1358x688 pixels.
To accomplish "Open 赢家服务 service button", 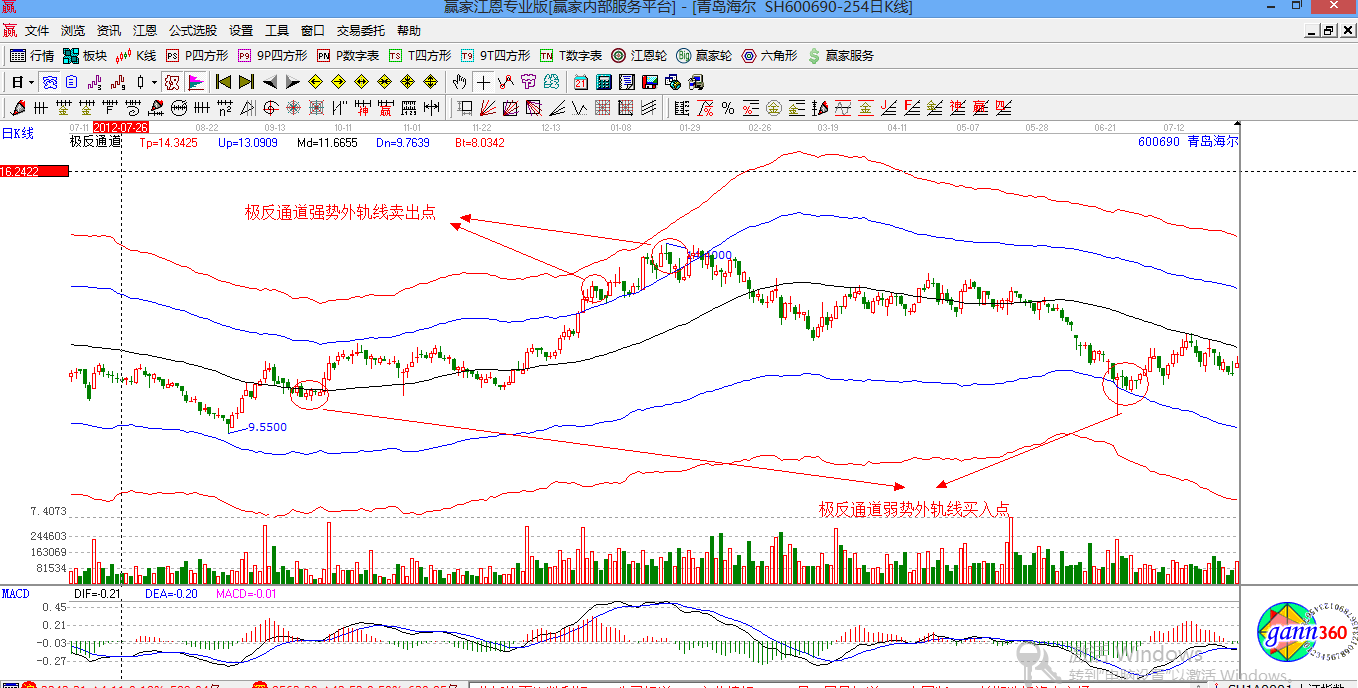I will [840, 56].
